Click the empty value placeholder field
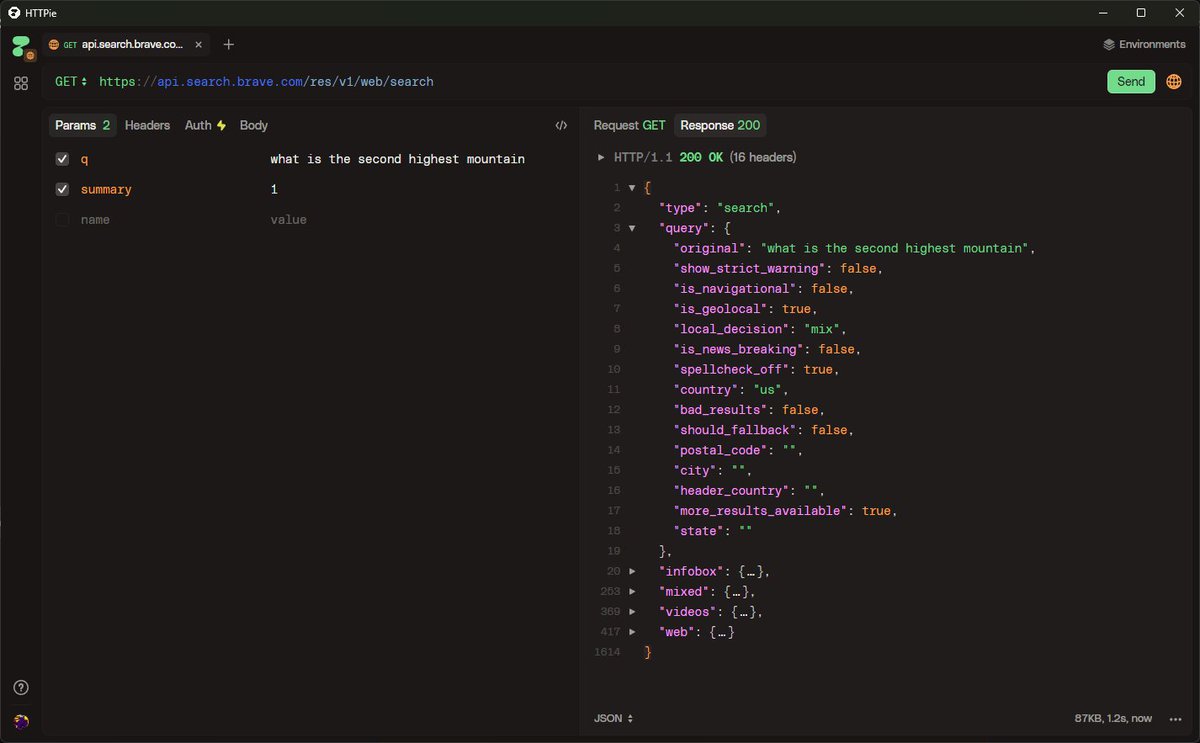Viewport: 1200px width, 743px height. click(x=288, y=219)
